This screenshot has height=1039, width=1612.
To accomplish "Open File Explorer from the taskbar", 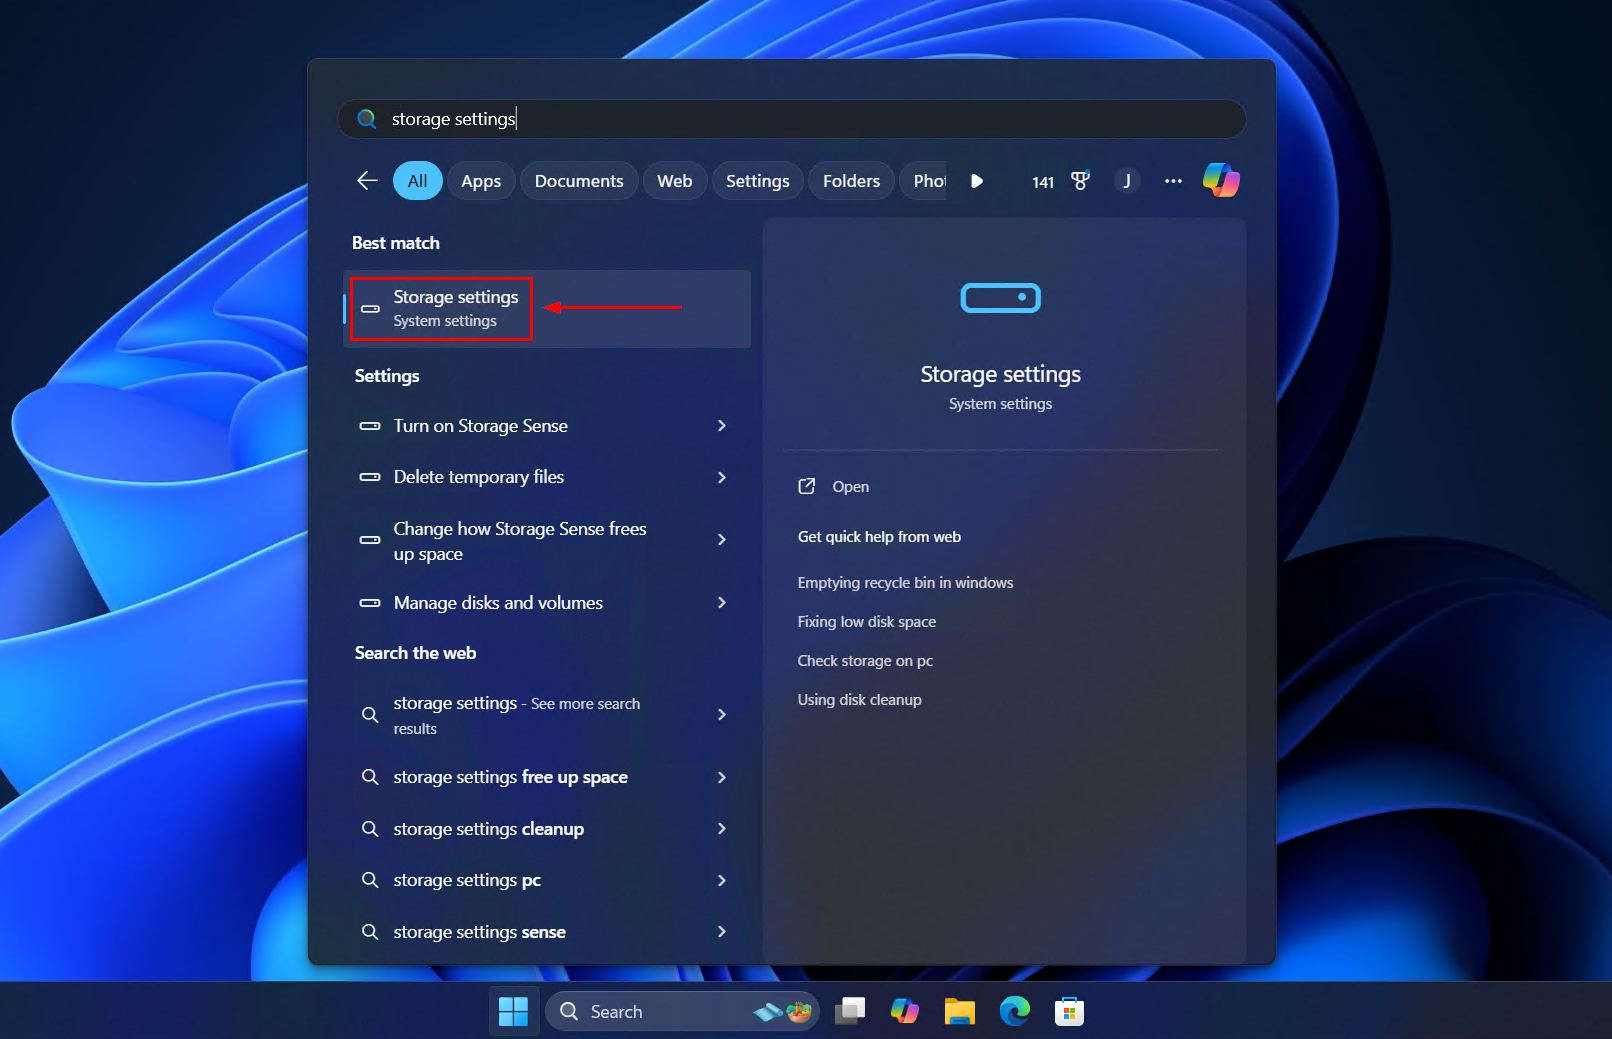I will (960, 1011).
